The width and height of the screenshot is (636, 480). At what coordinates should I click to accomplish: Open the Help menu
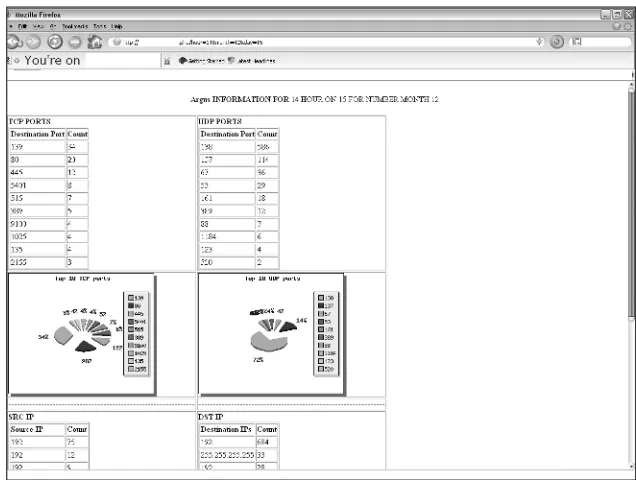coord(117,26)
